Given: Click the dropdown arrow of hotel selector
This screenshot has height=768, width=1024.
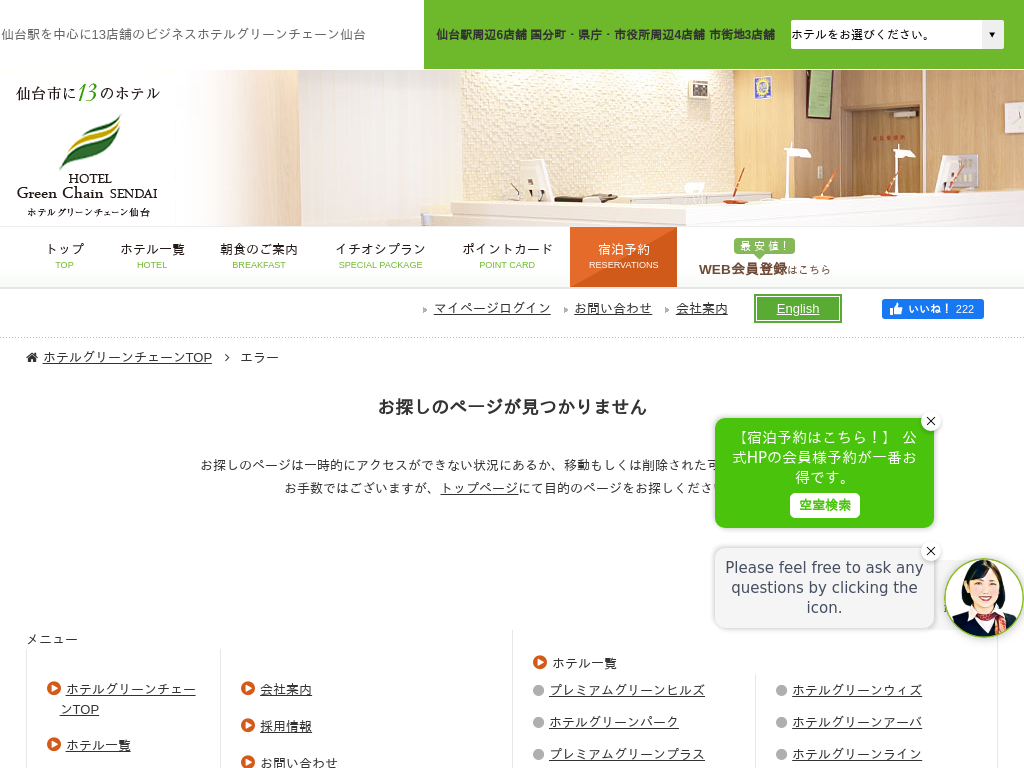Looking at the screenshot, I should (992, 35).
